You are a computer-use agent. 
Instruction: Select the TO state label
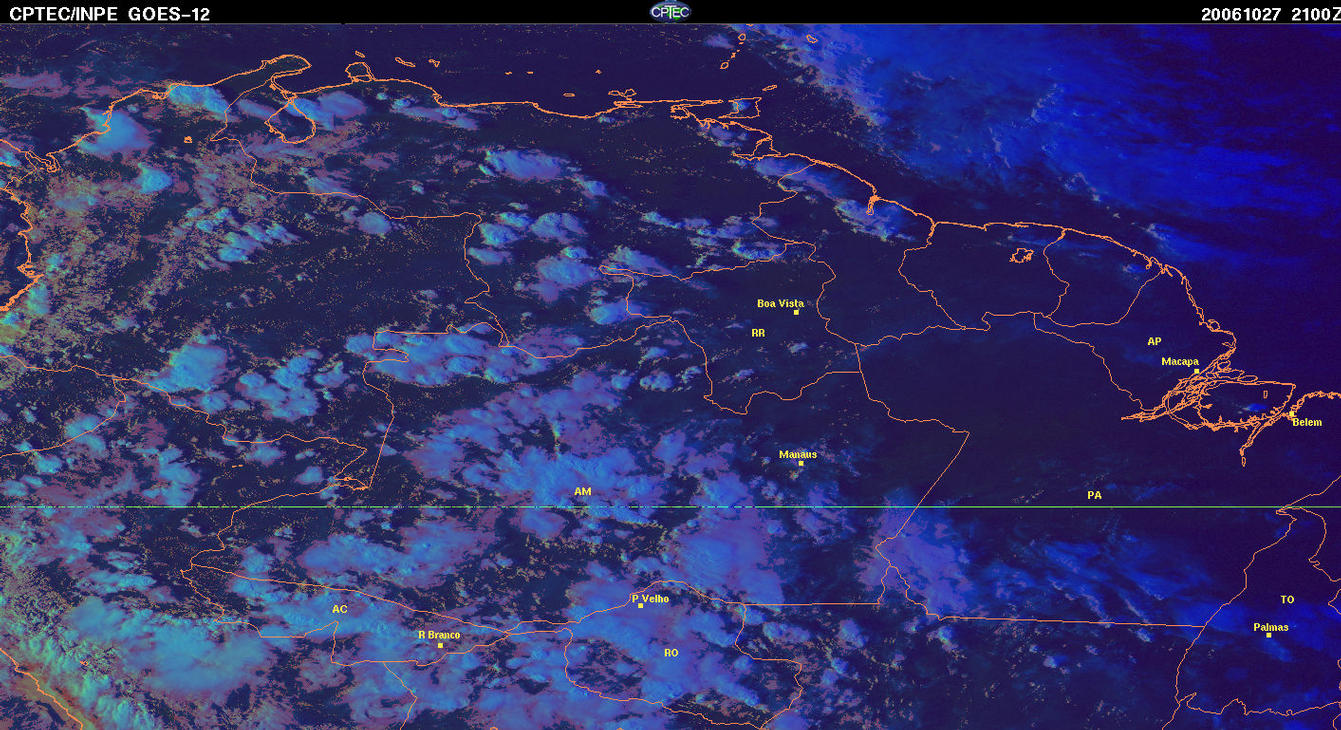pos(1287,600)
